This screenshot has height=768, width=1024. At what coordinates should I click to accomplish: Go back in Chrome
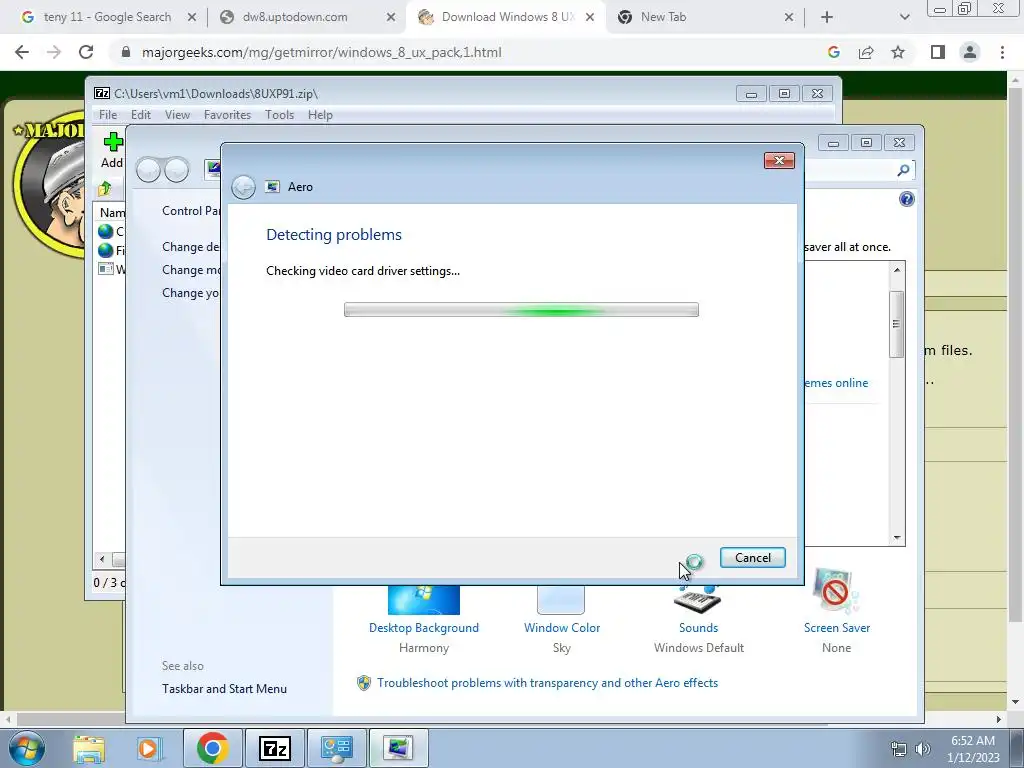pos(22,52)
